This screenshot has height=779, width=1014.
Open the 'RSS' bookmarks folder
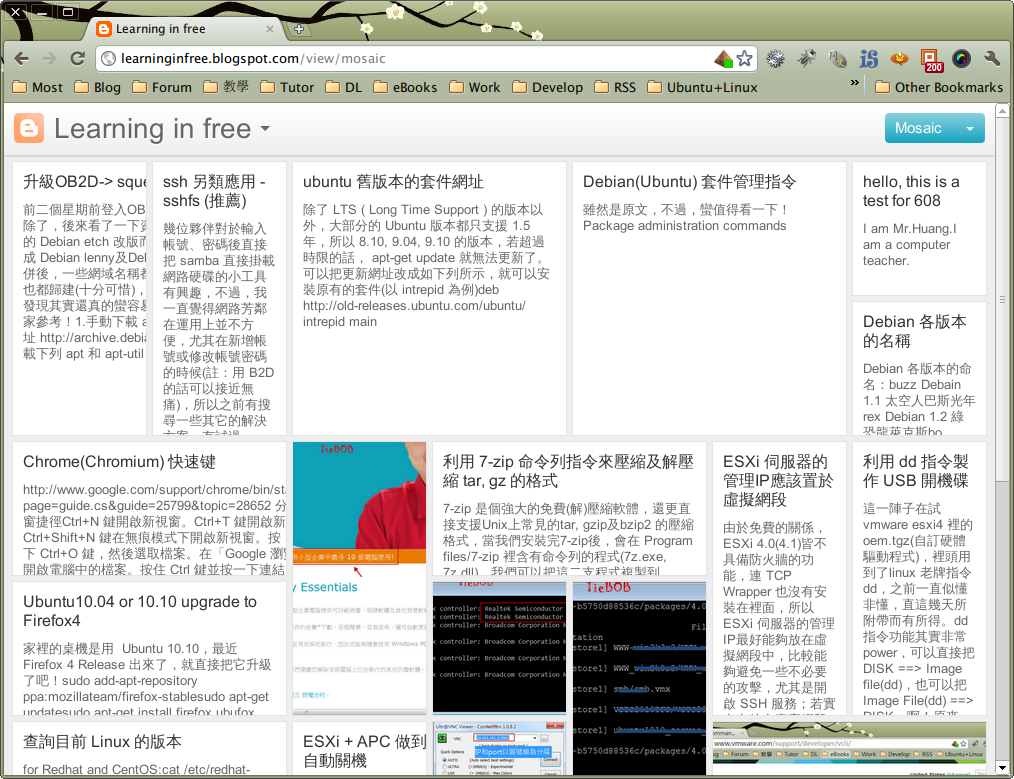(616, 87)
